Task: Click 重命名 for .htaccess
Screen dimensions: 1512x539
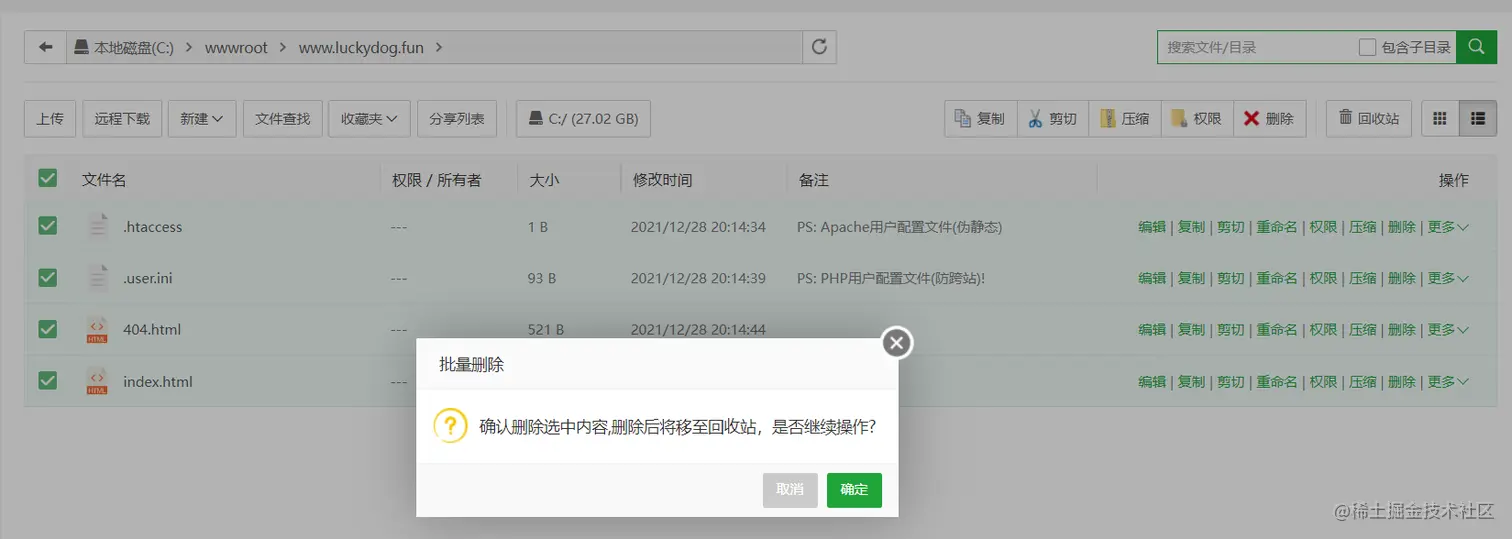Action: pyautogui.click(x=1277, y=227)
